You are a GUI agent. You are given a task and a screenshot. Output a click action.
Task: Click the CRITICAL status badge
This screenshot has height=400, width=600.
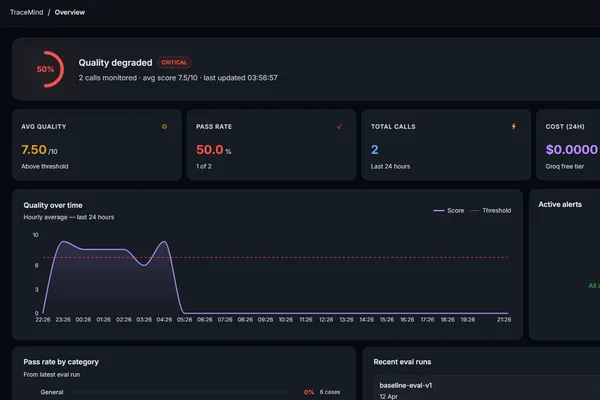[174, 62]
